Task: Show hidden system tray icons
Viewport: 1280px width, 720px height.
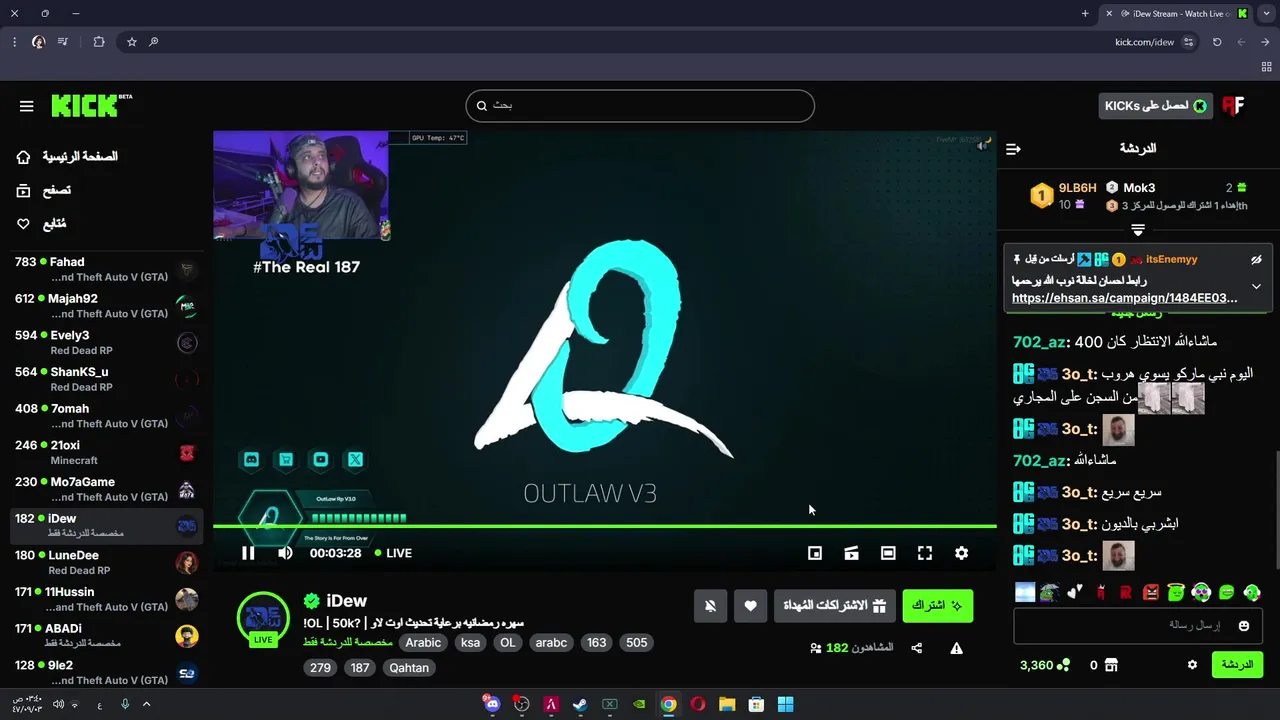Action: (x=146, y=704)
